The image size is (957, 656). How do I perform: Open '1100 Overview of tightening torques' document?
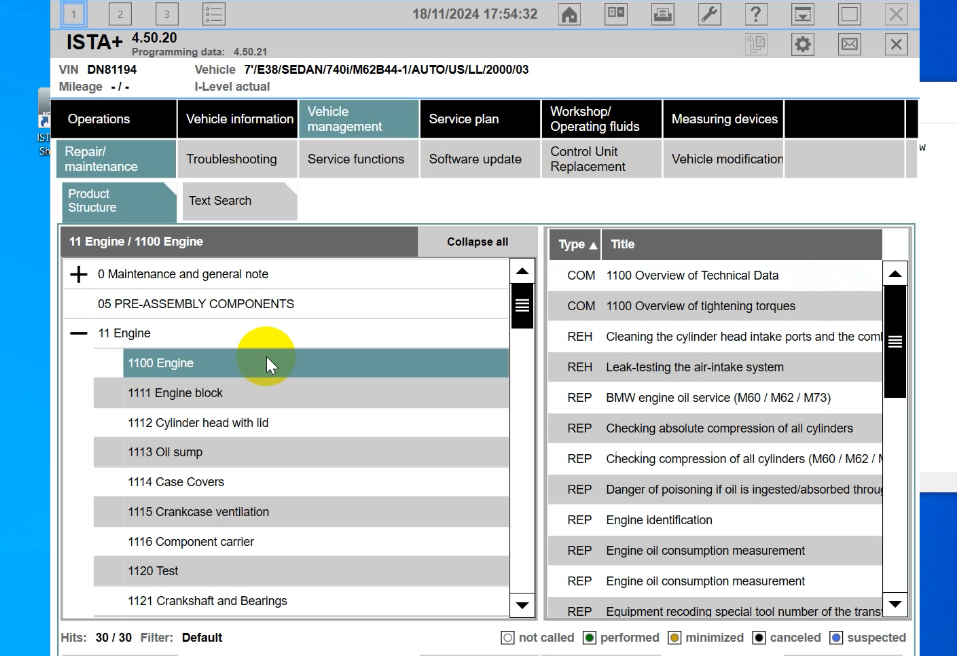715,306
